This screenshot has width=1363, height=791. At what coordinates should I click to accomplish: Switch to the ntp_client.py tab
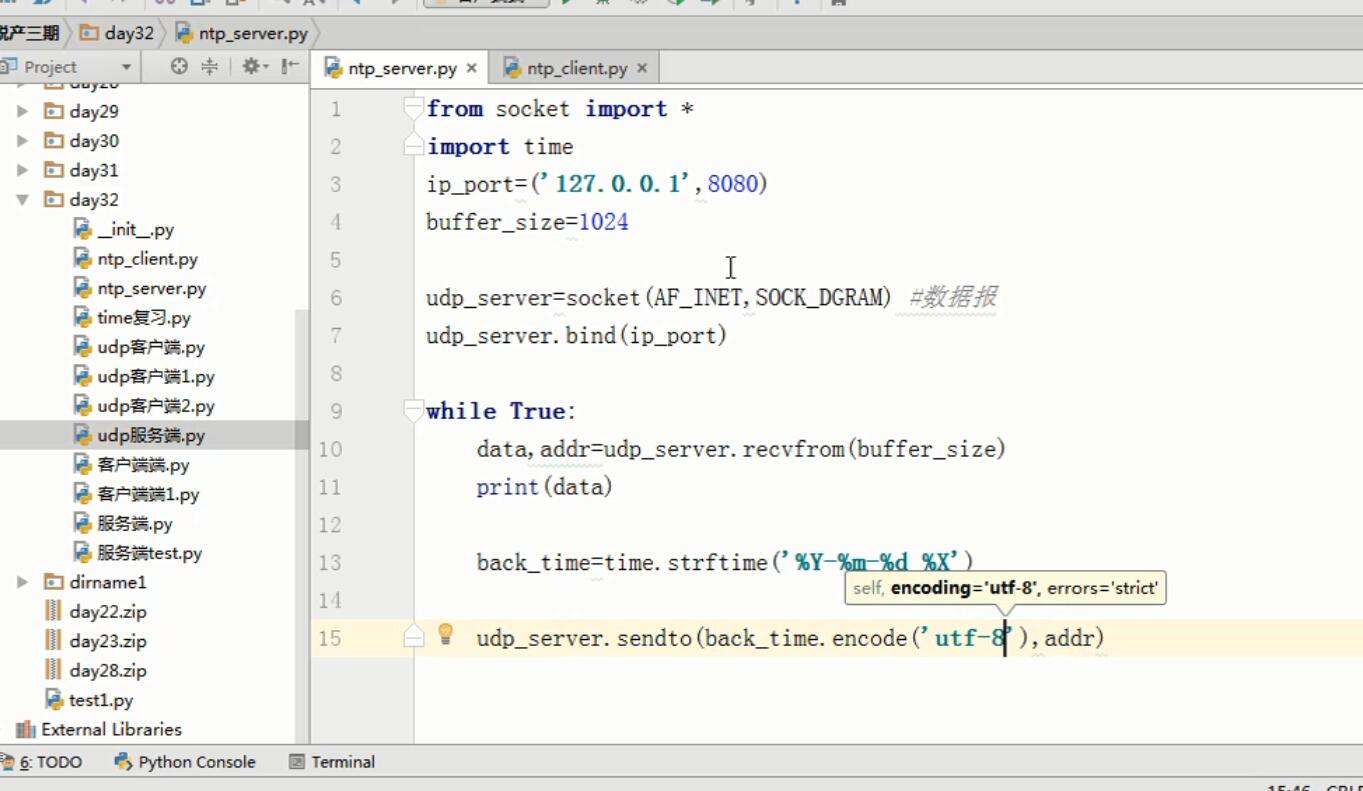pyautogui.click(x=576, y=68)
